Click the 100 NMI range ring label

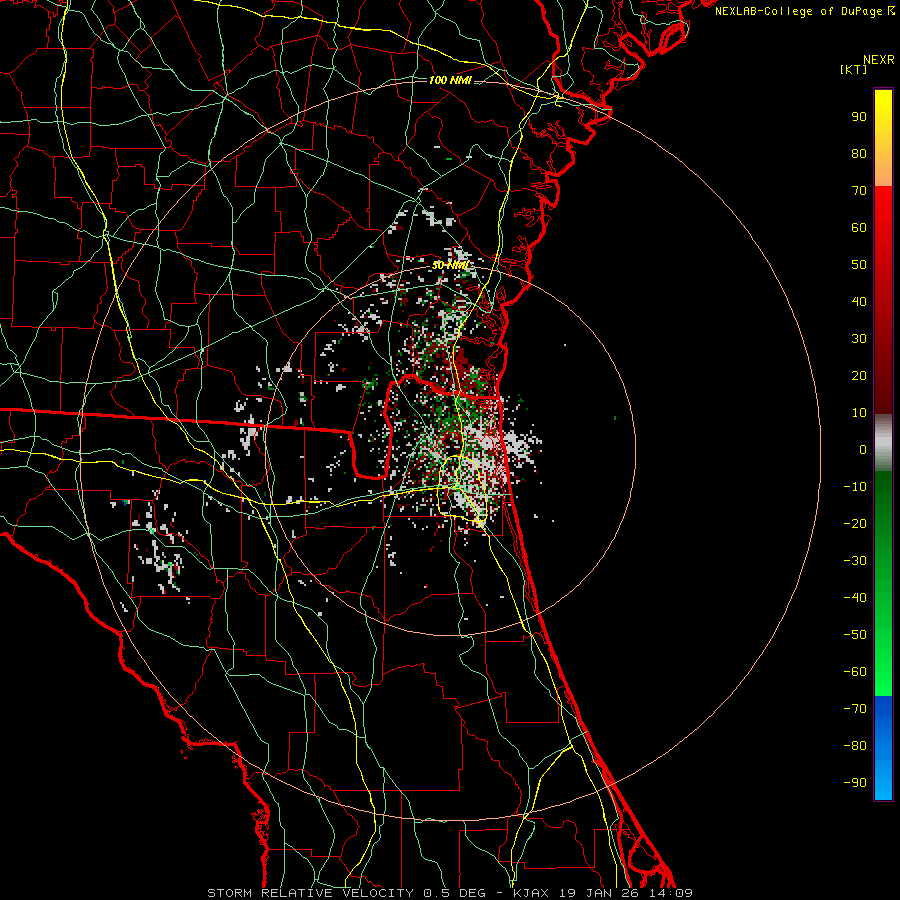pyautogui.click(x=450, y=80)
